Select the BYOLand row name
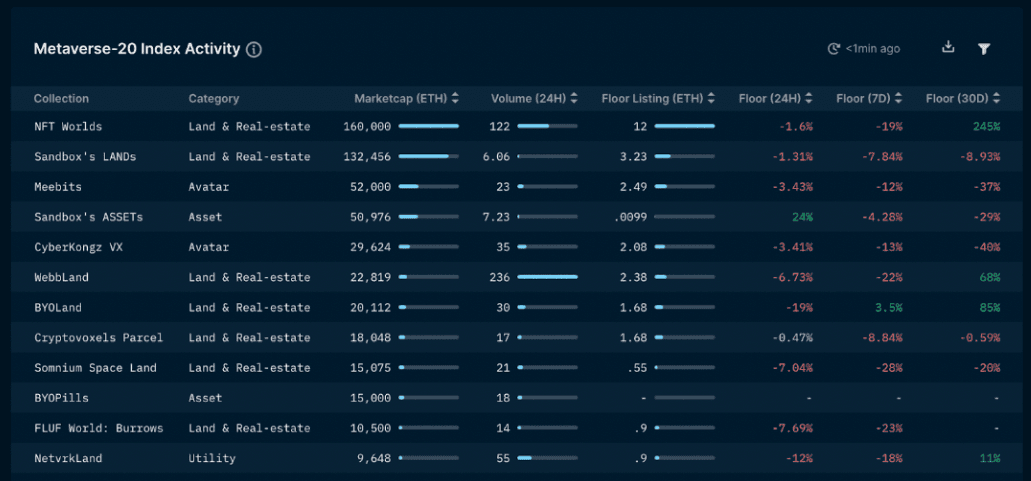Image resolution: width=1031 pixels, height=481 pixels. point(58,308)
